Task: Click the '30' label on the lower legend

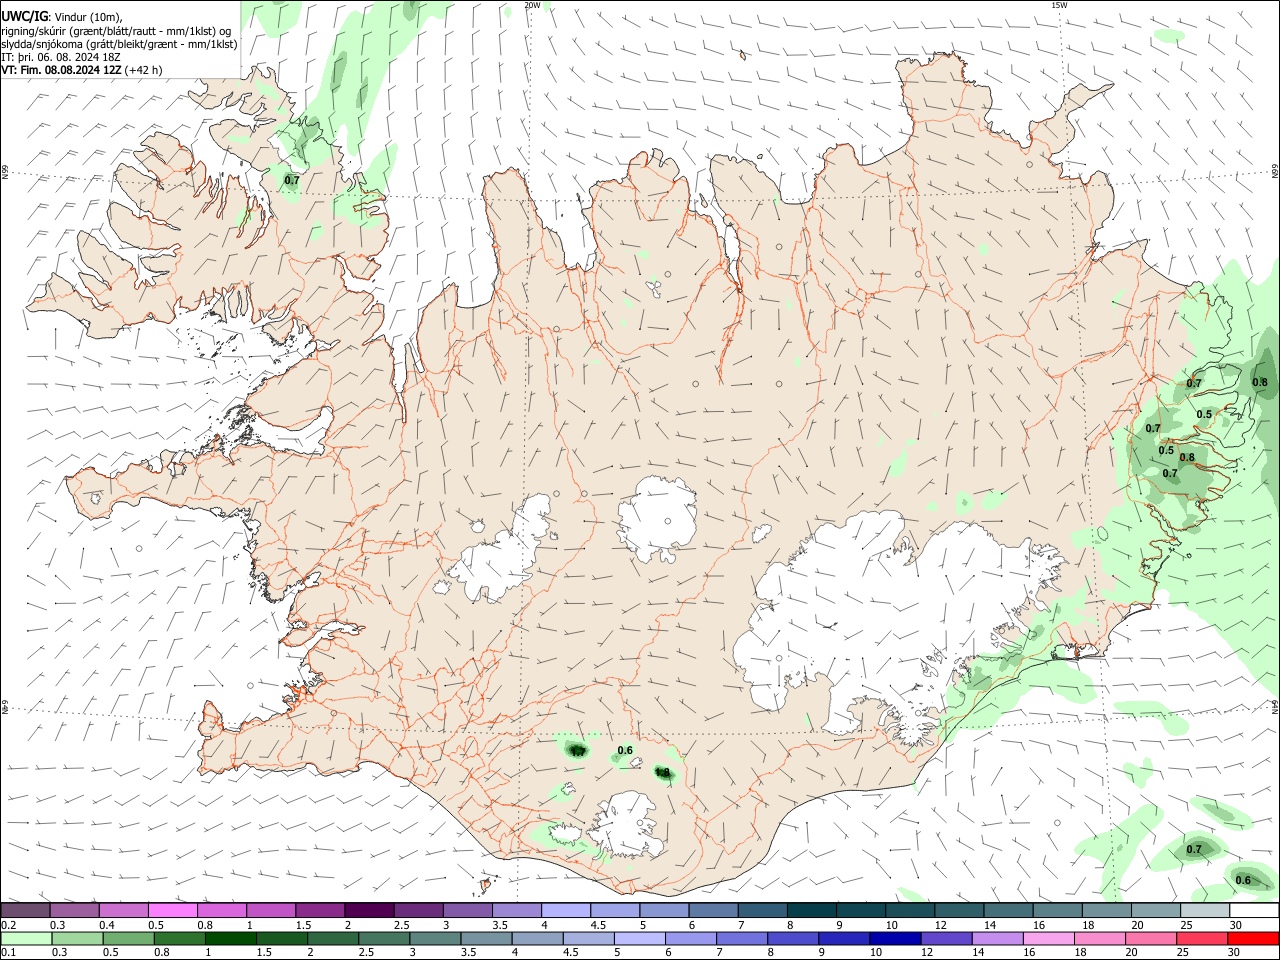Action: pyautogui.click(x=1233, y=952)
